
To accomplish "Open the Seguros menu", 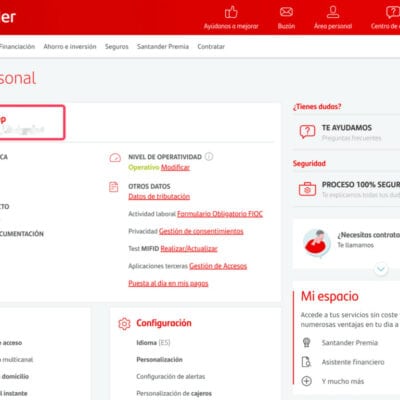I will point(116,47).
